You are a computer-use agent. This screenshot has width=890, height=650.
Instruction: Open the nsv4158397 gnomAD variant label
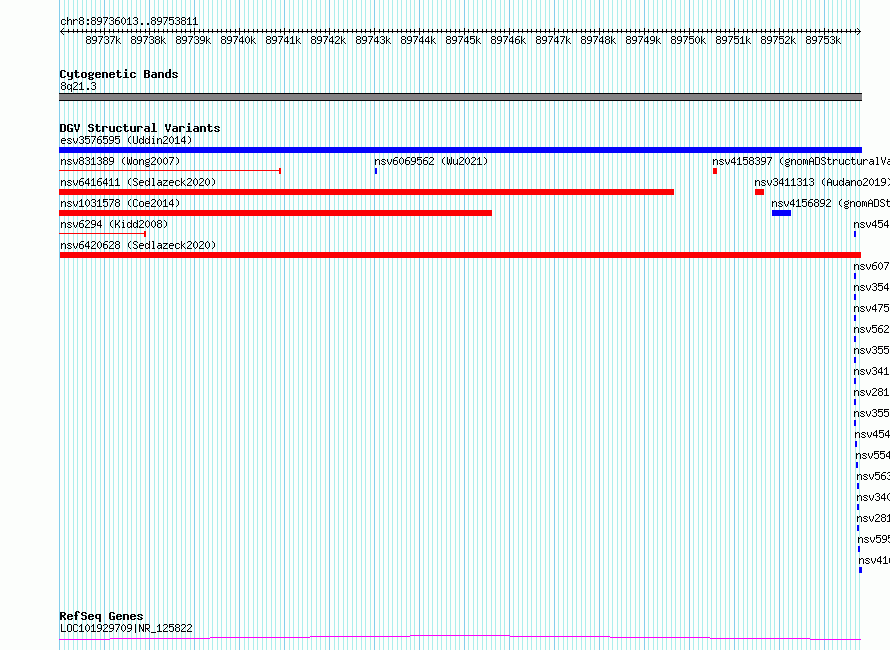click(x=801, y=161)
